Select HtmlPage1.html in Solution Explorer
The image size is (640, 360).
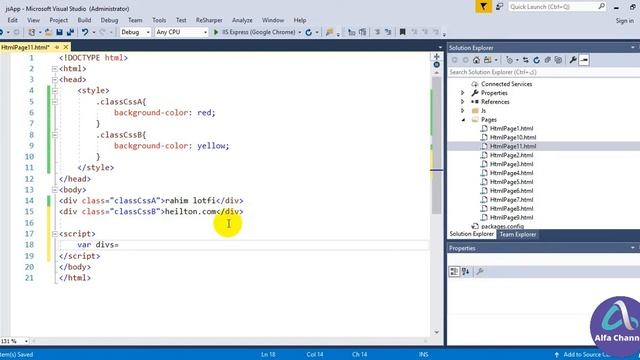(511, 129)
